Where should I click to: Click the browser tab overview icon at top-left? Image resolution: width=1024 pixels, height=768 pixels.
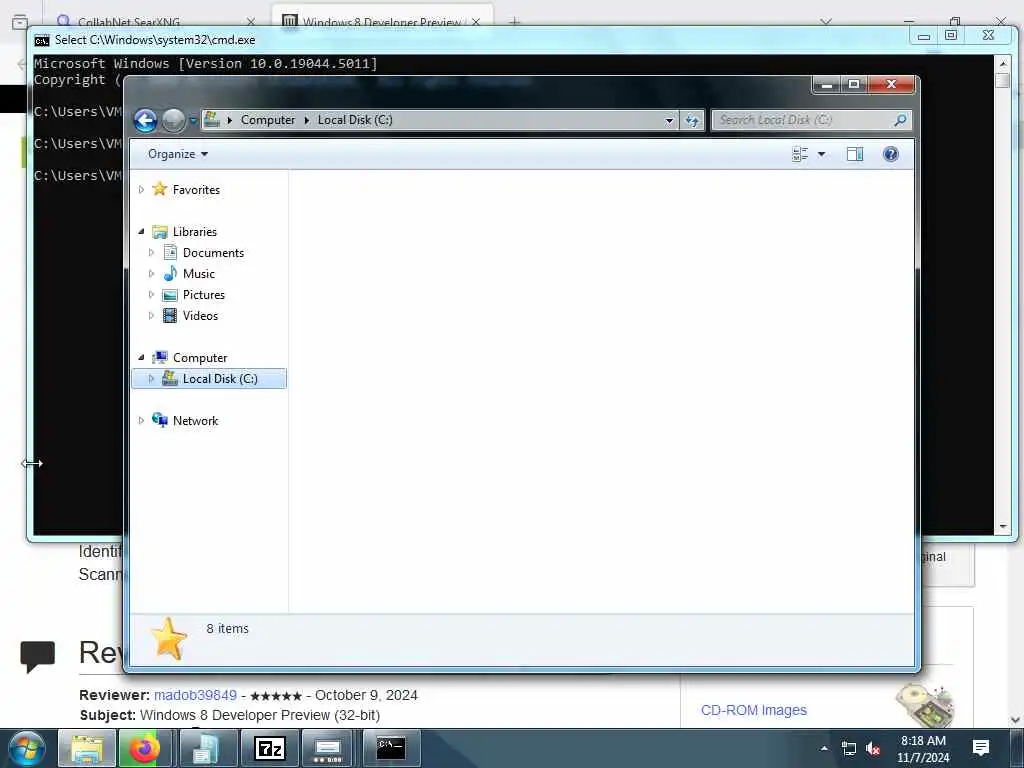pyautogui.click(x=20, y=22)
